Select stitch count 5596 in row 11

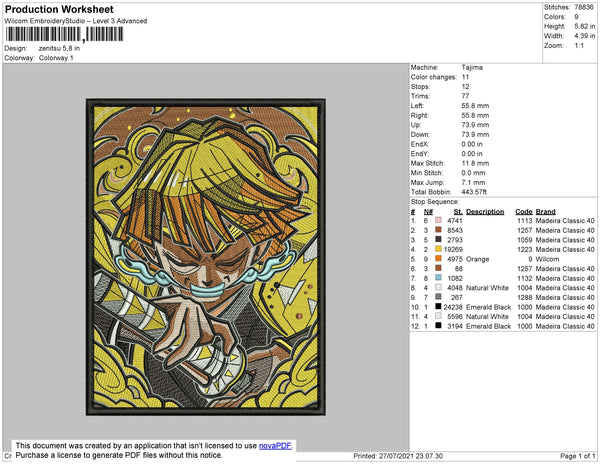(455, 316)
